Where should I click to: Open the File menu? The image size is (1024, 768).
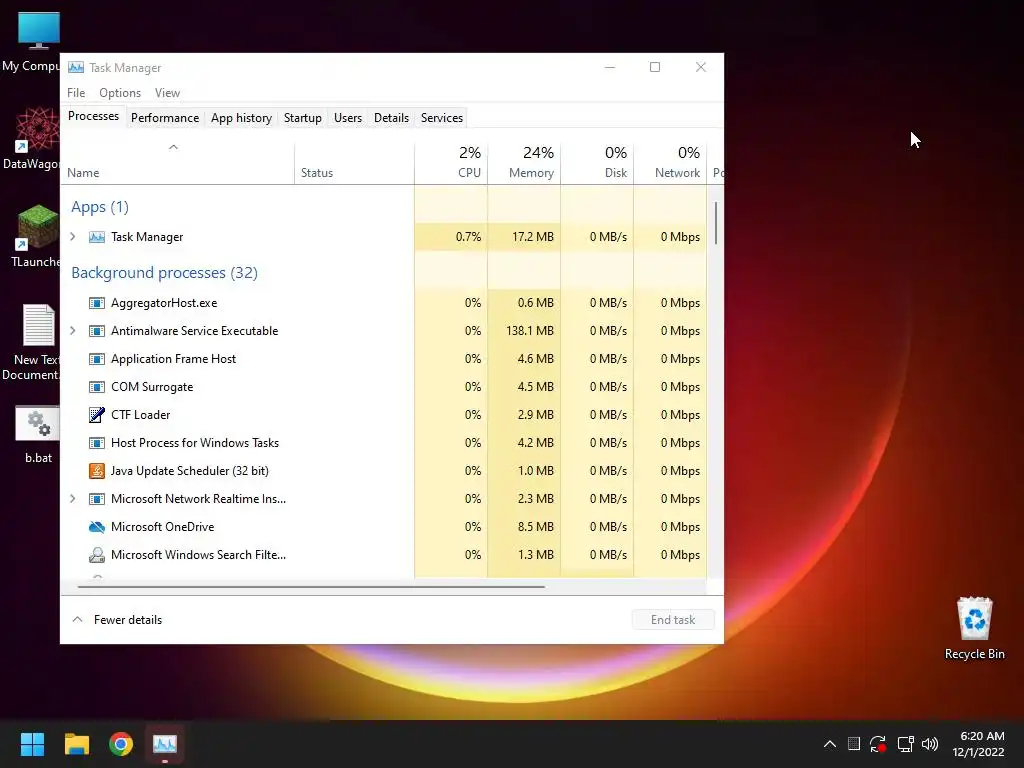76,93
